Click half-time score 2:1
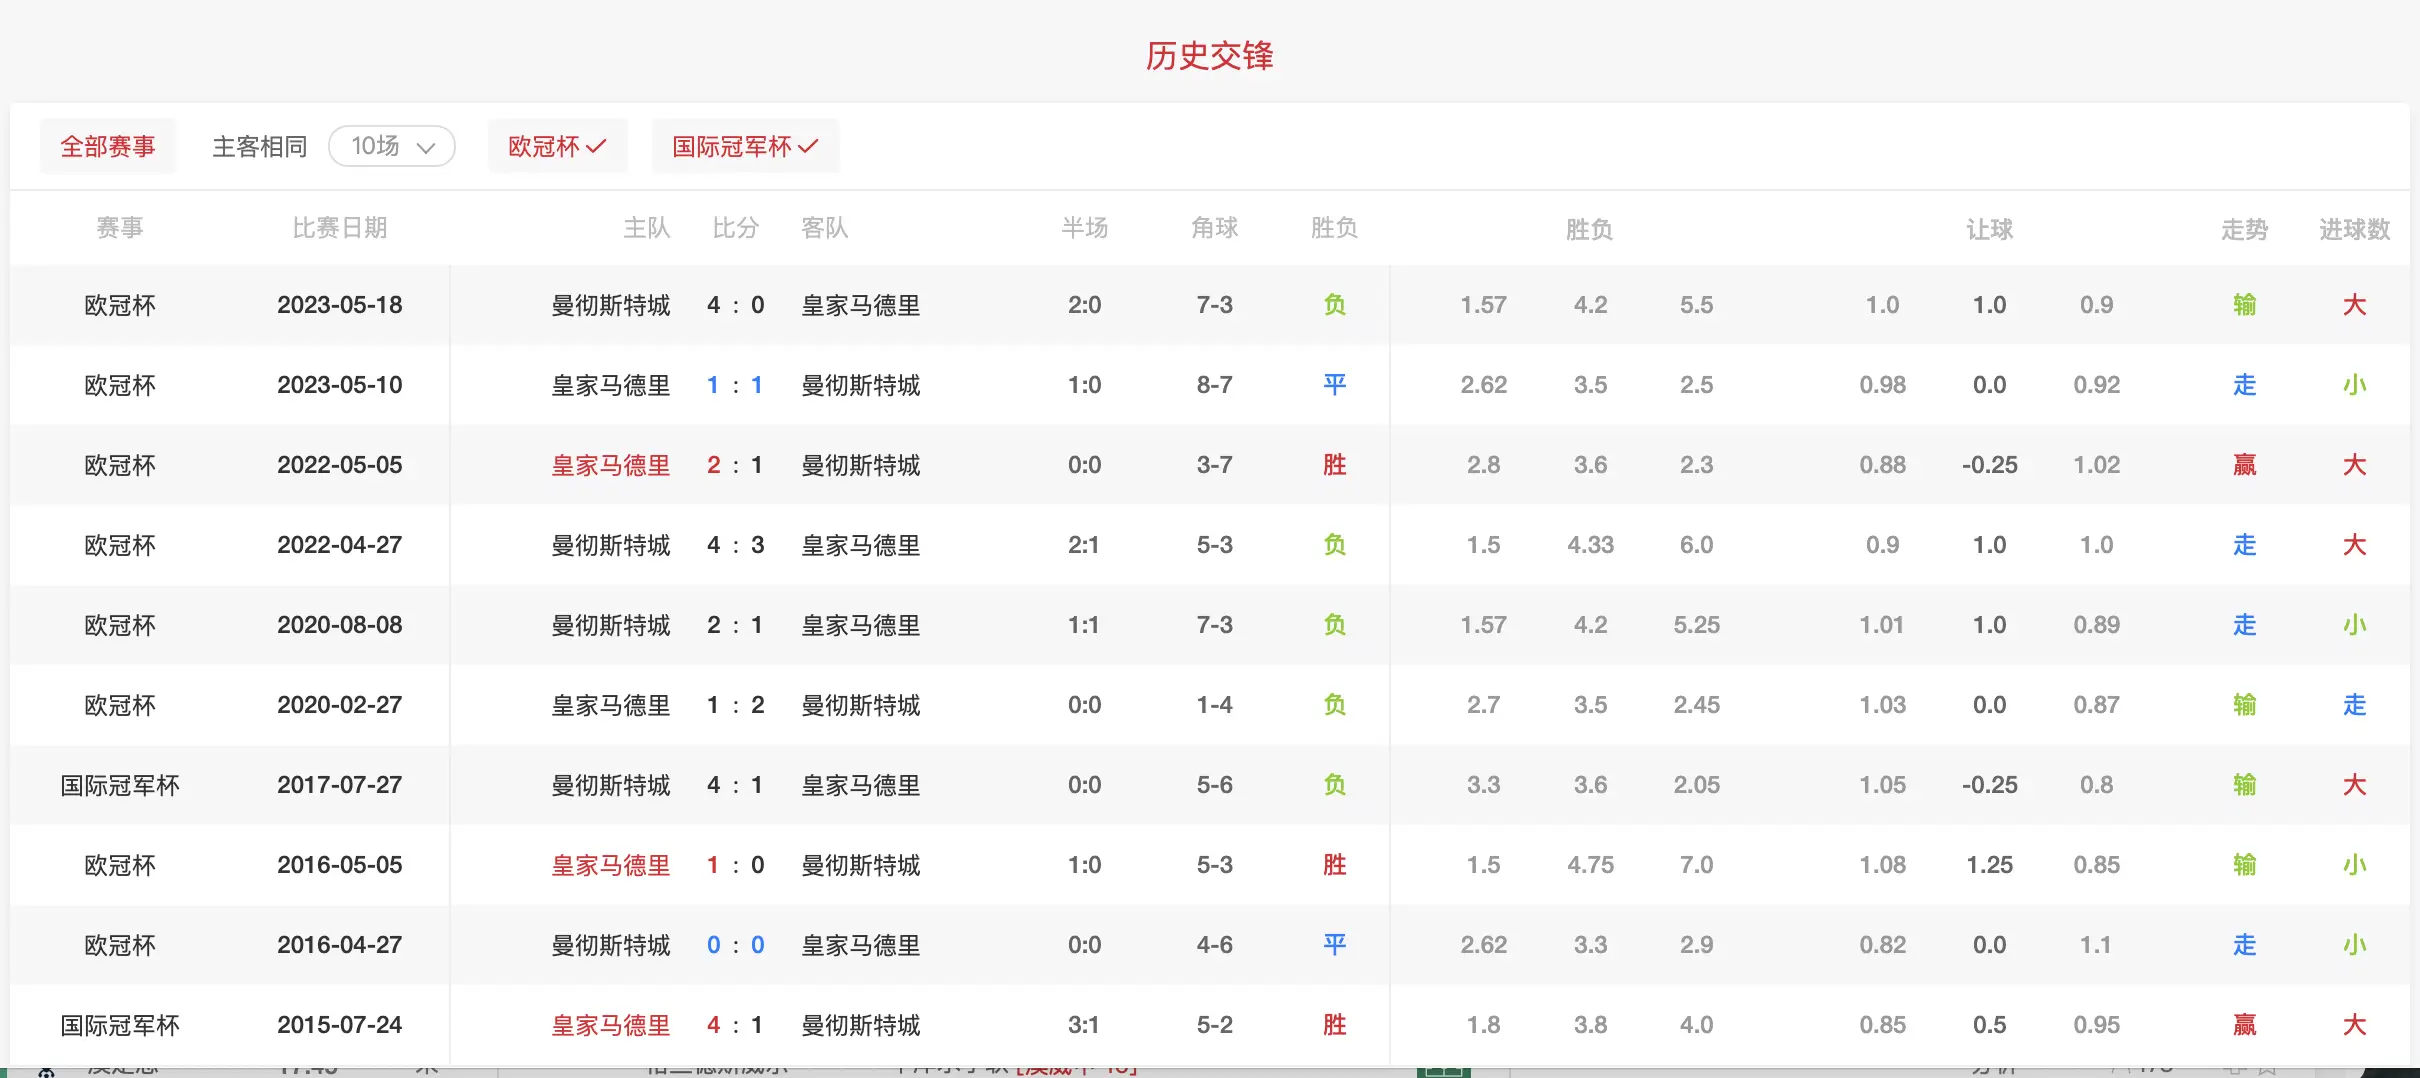The height and width of the screenshot is (1078, 2420). [1085, 545]
